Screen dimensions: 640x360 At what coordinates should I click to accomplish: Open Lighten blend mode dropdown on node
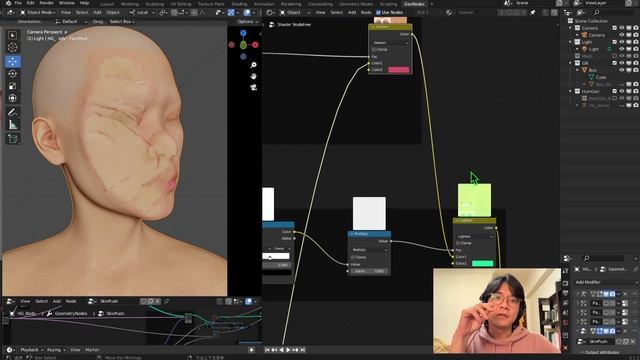475,236
